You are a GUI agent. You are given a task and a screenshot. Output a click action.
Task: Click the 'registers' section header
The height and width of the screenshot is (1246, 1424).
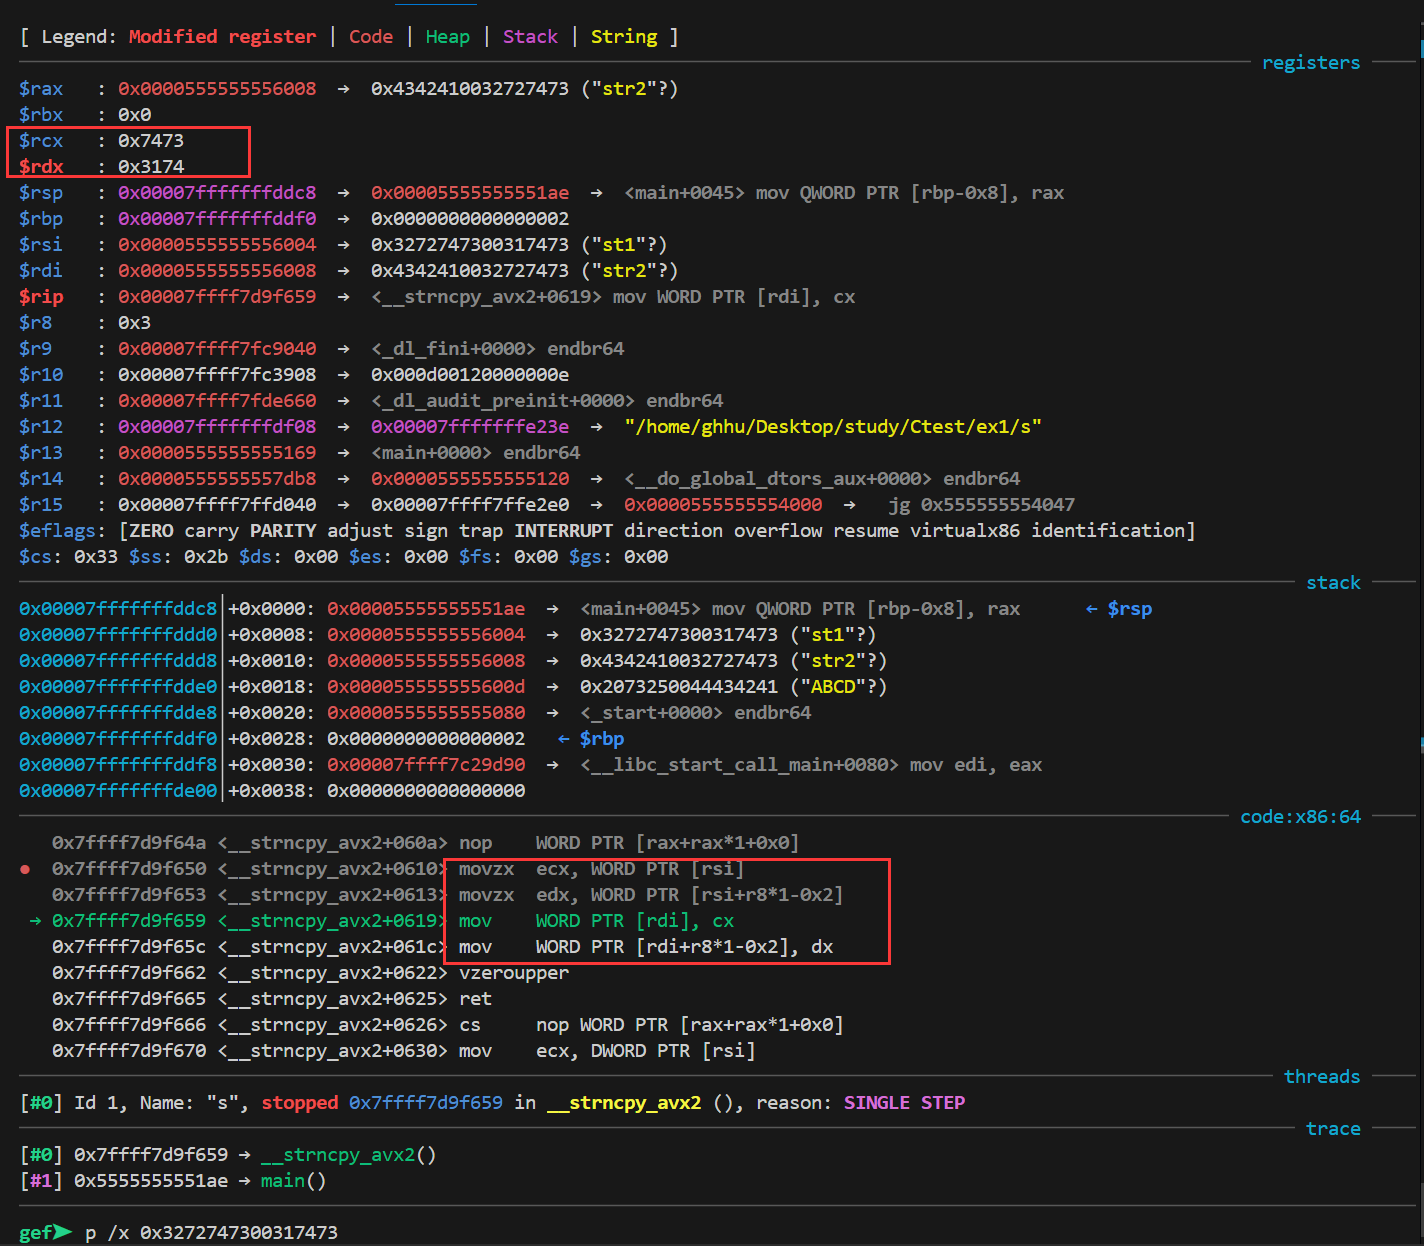[x=1310, y=63]
